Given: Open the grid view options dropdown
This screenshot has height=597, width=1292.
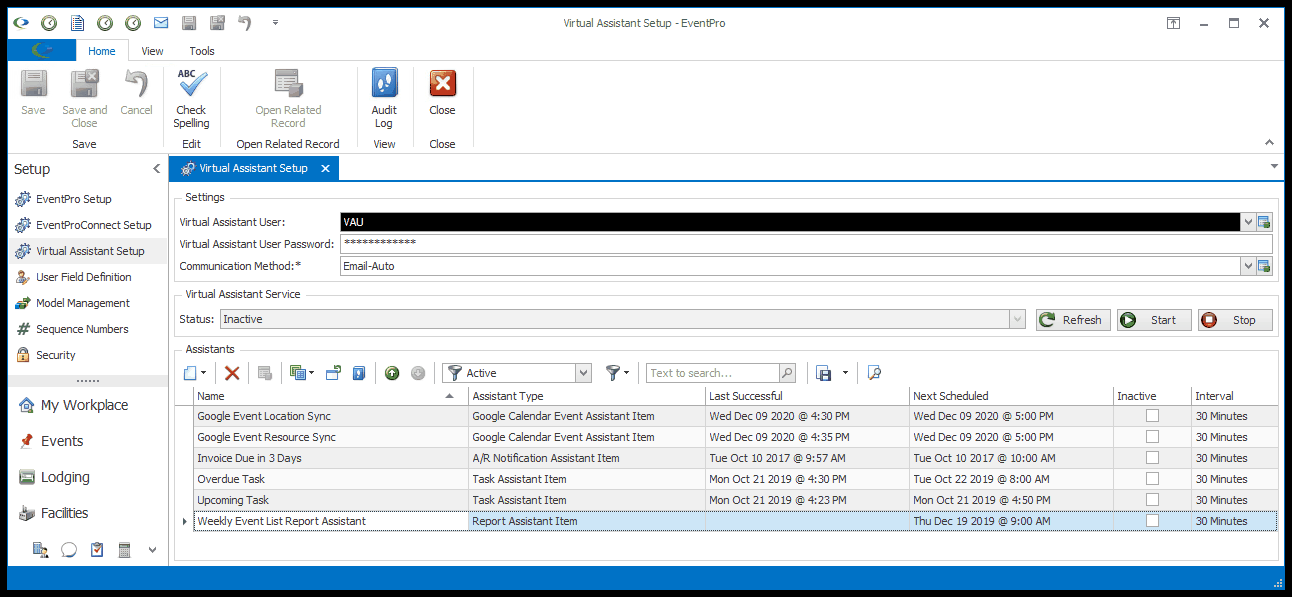Looking at the screenshot, I should (x=311, y=374).
